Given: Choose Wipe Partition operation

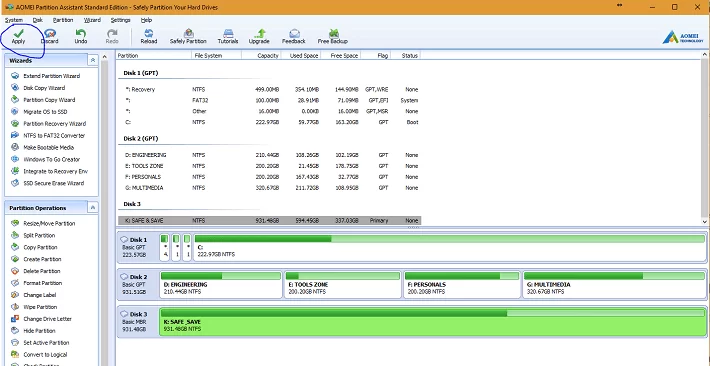Looking at the screenshot, I should [x=40, y=307].
